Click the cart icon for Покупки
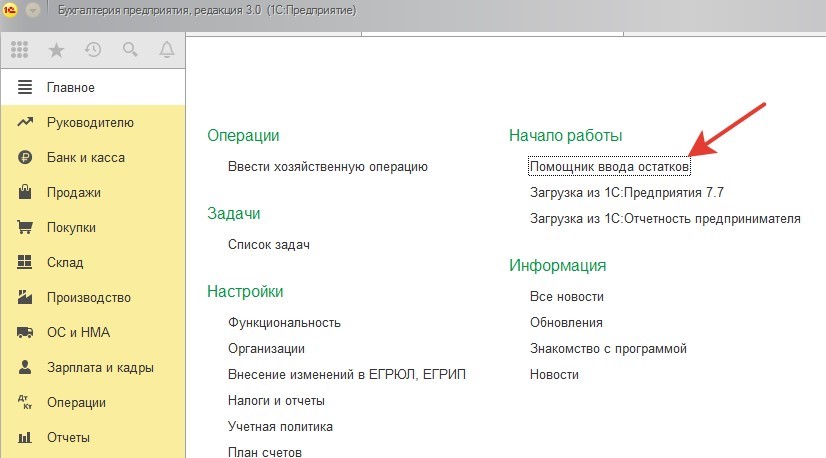Screen dimensions: 826x458 coord(25,227)
